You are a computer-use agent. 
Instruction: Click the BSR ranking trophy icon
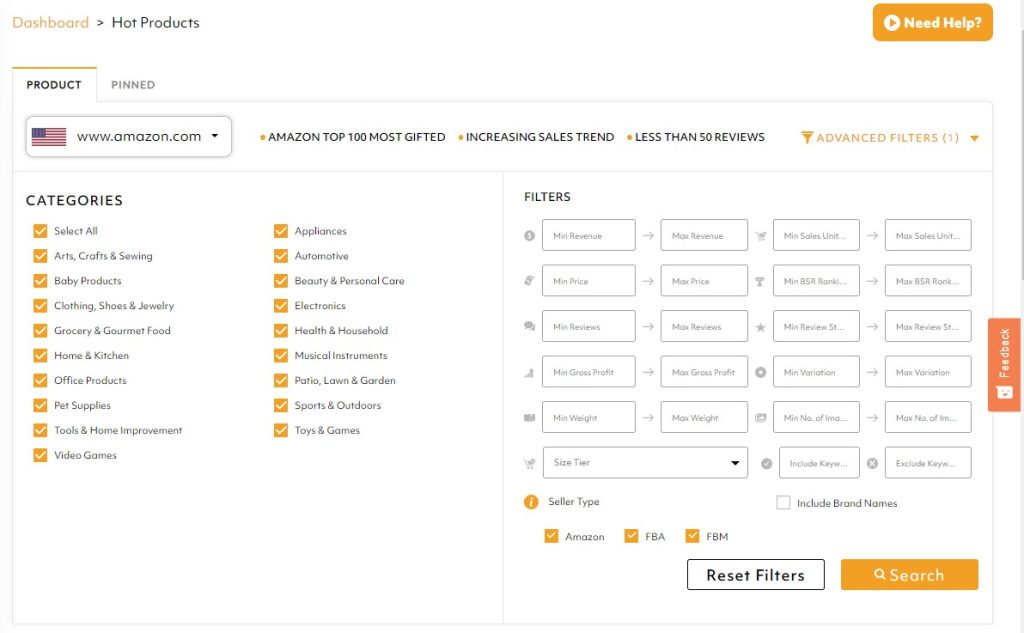coord(760,281)
